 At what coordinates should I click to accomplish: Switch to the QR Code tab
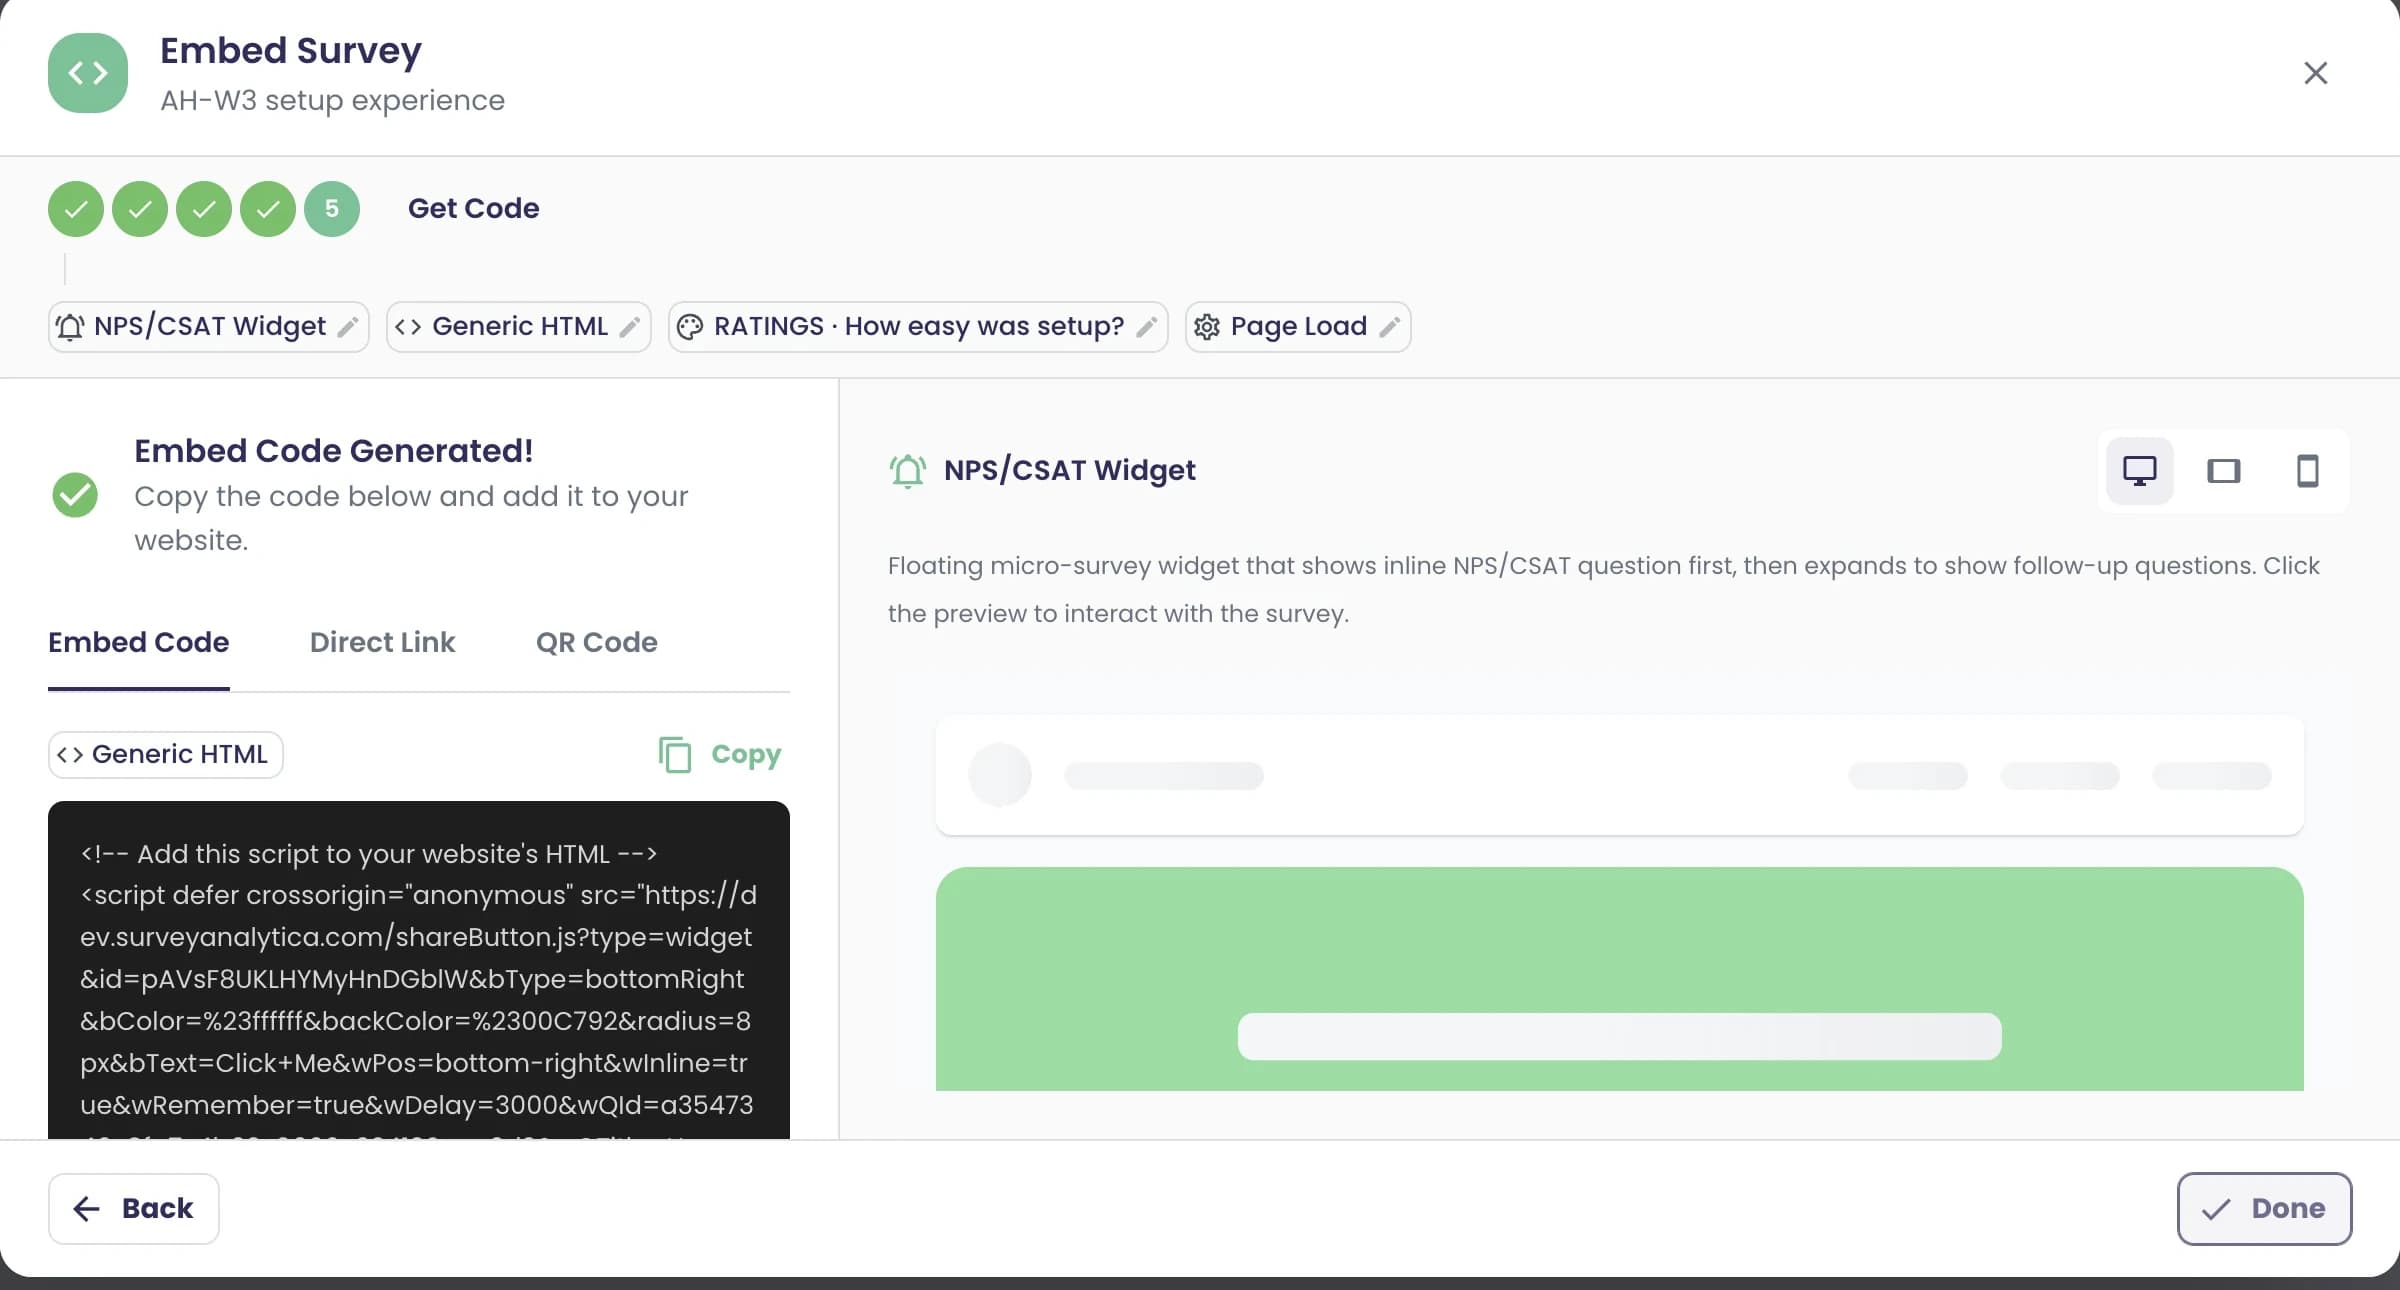click(596, 643)
